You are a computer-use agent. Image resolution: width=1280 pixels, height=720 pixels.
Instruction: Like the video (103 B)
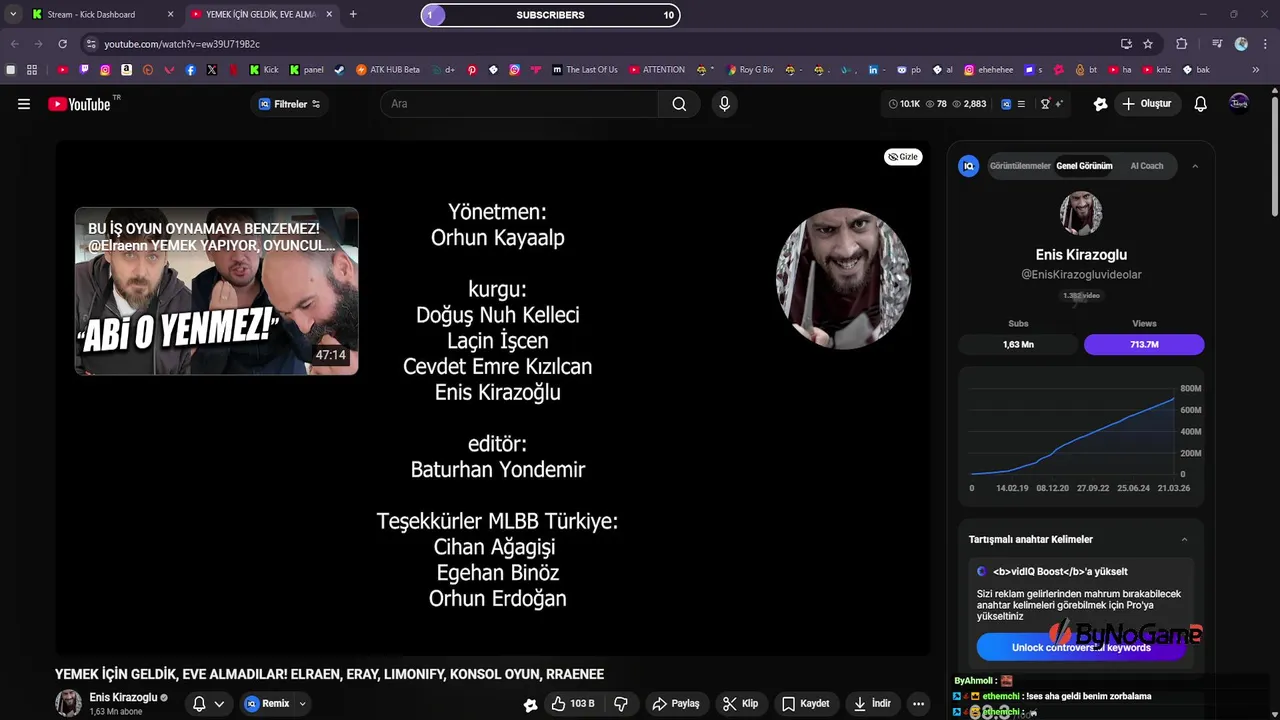point(573,704)
